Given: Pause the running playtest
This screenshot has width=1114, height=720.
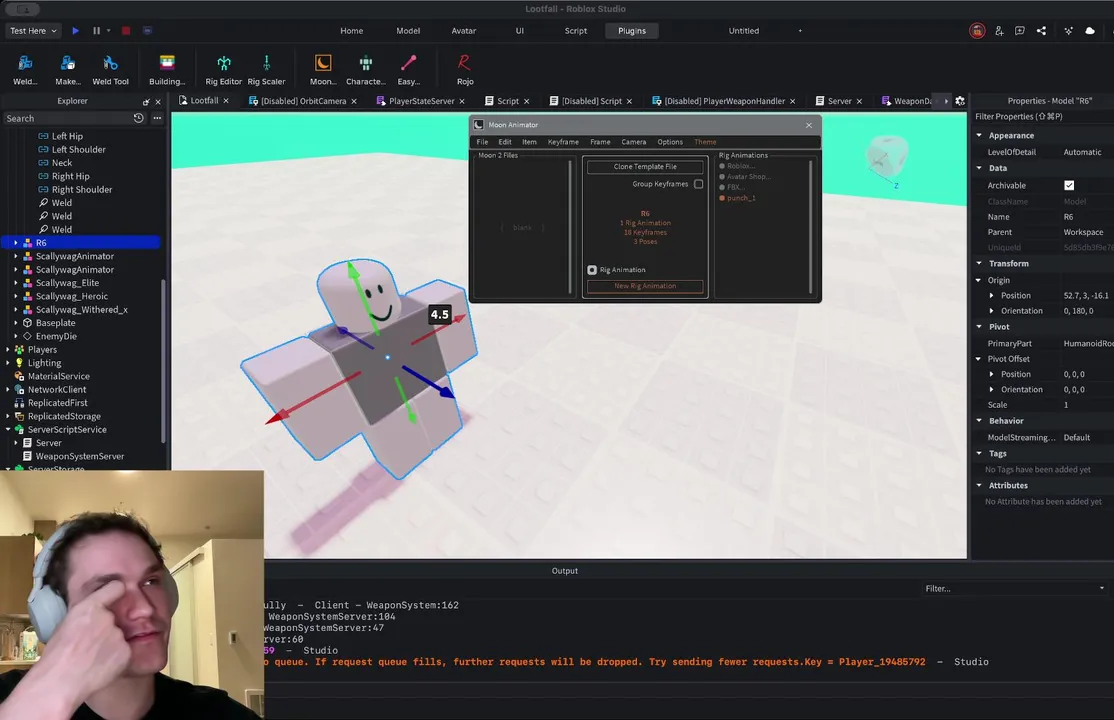Looking at the screenshot, I should coord(96,31).
